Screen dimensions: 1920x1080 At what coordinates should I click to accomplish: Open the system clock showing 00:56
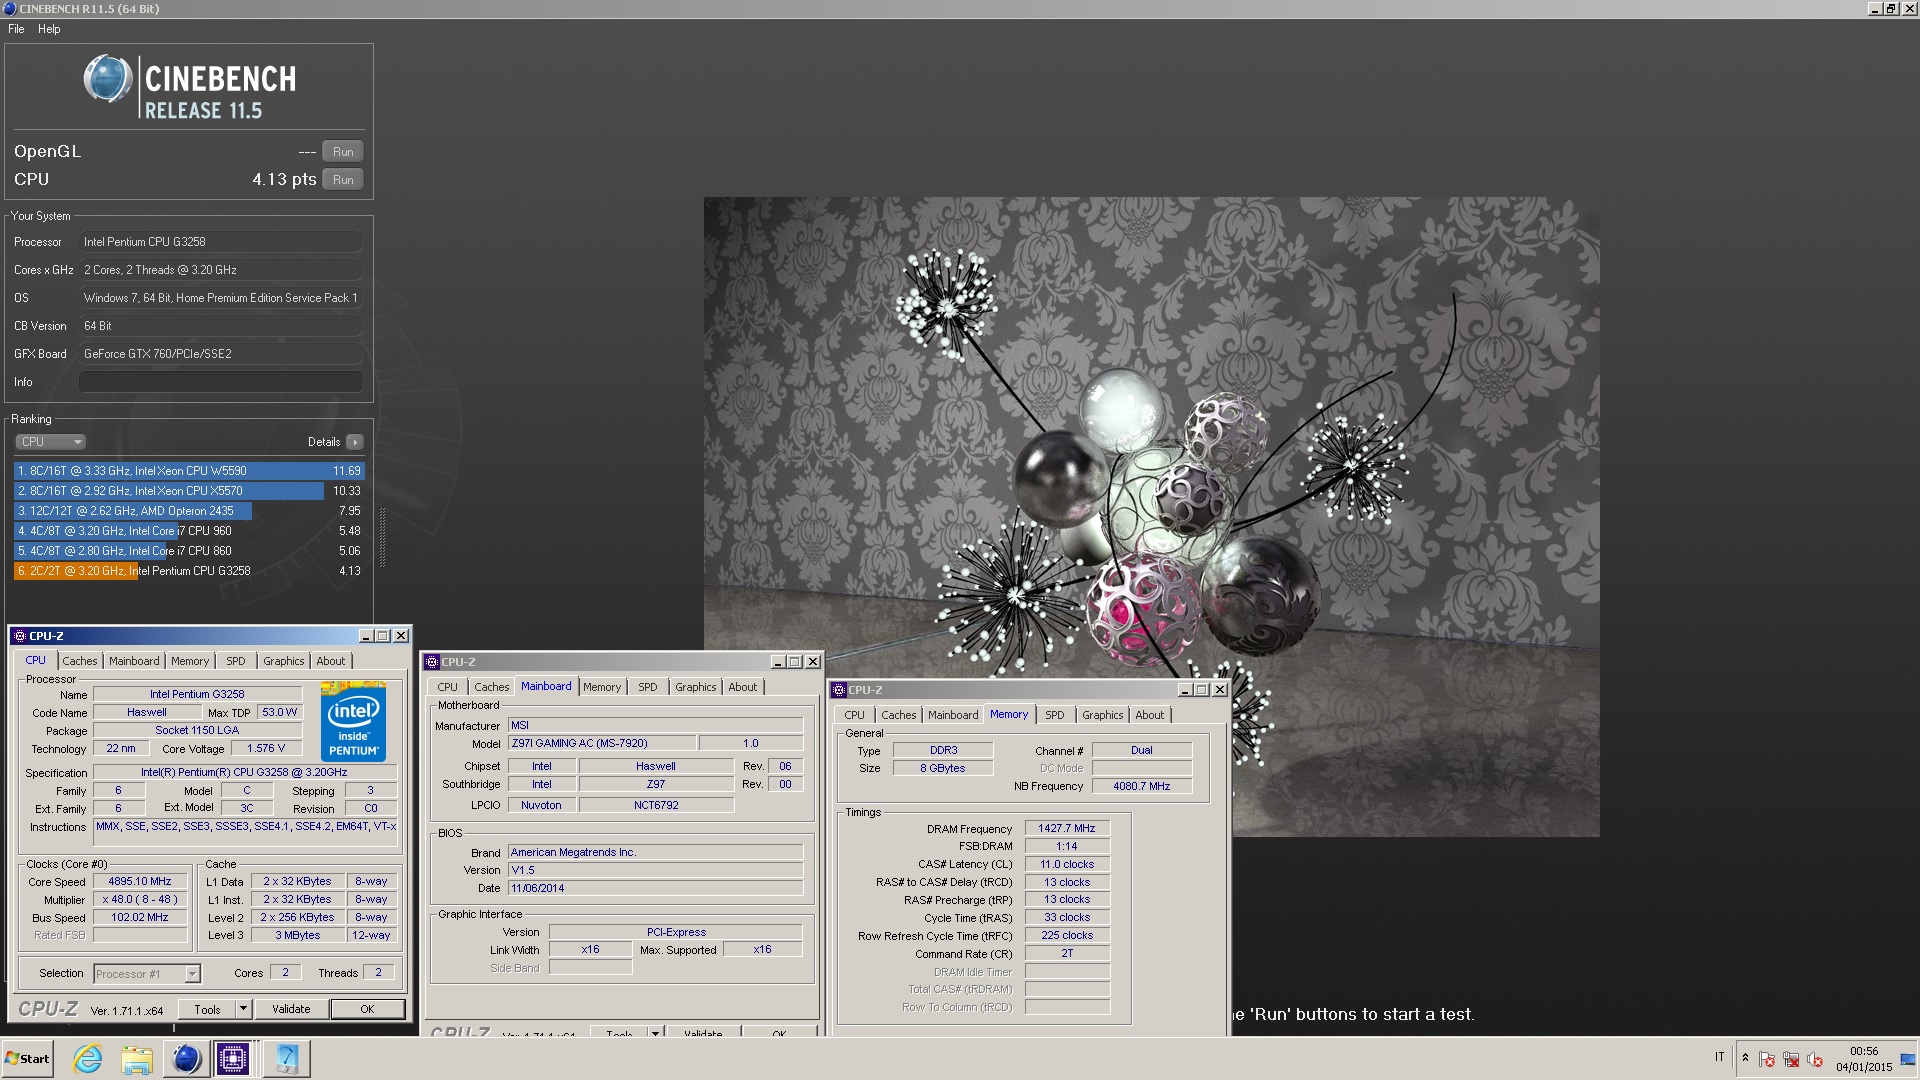1864,1059
